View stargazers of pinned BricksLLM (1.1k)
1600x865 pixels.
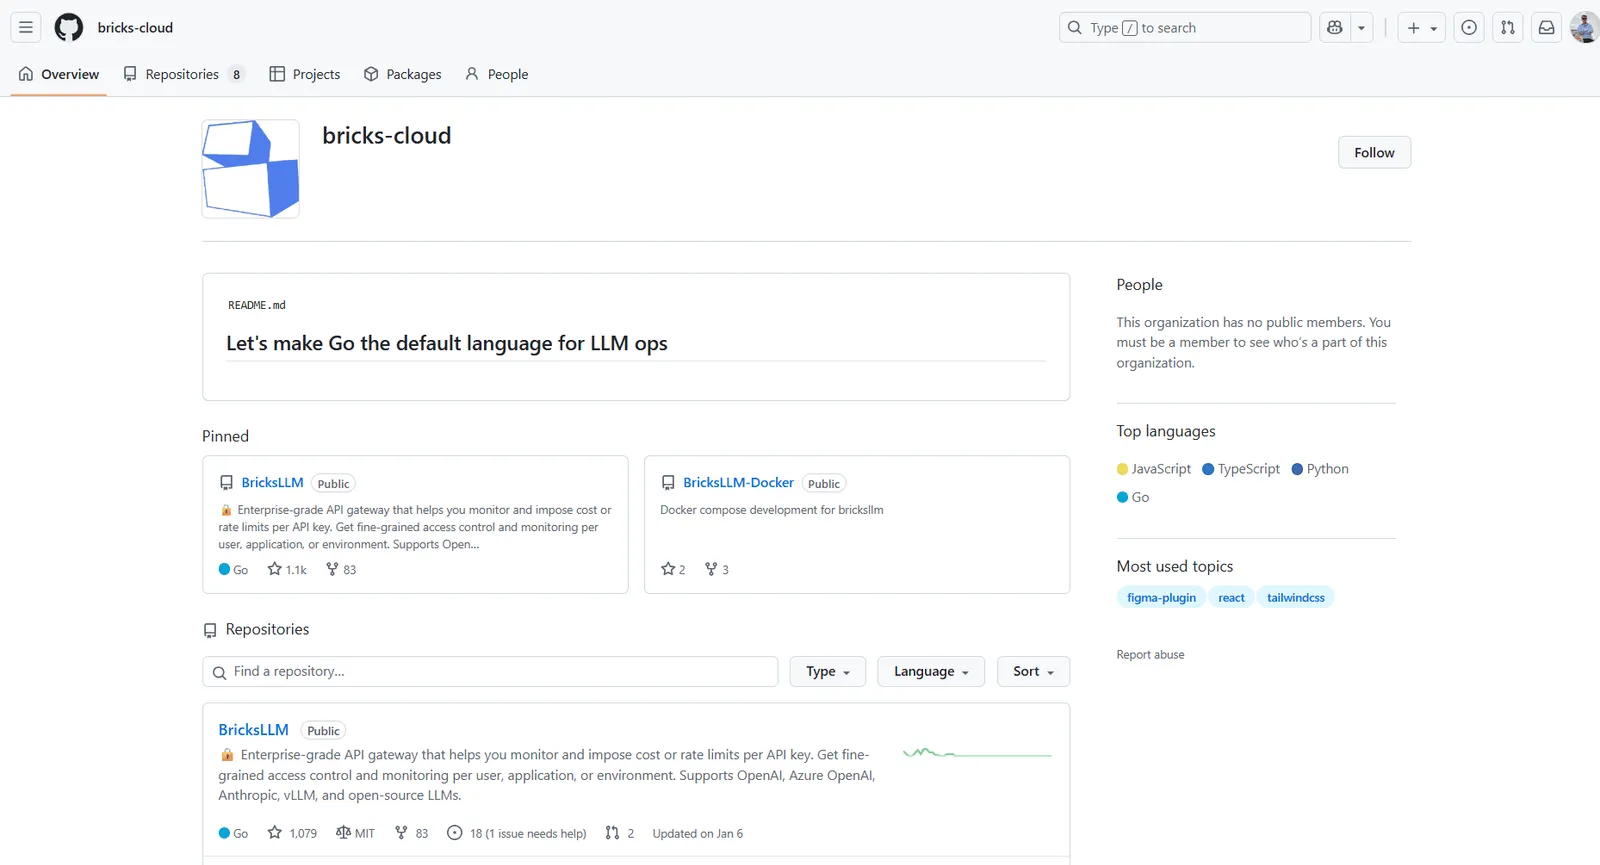(287, 569)
